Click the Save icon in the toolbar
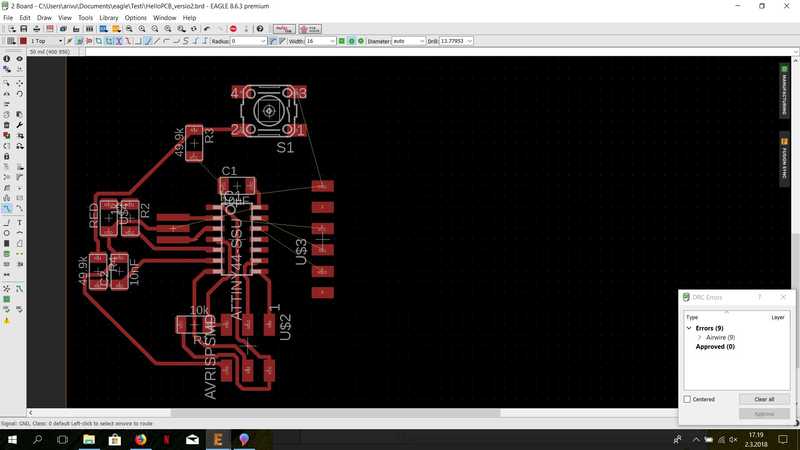The width and height of the screenshot is (800, 450). (x=23, y=29)
